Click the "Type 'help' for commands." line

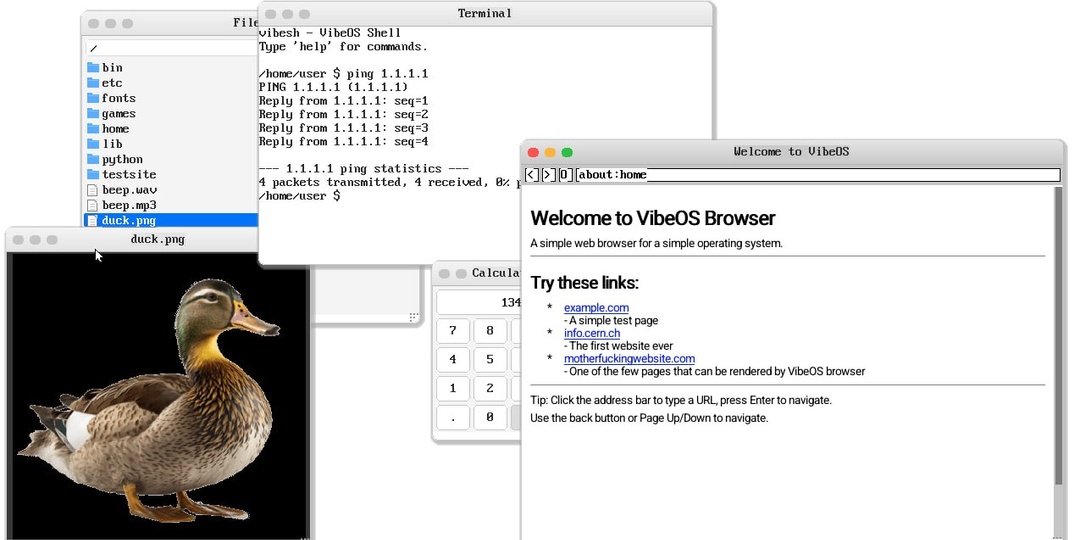pyautogui.click(x=343, y=47)
